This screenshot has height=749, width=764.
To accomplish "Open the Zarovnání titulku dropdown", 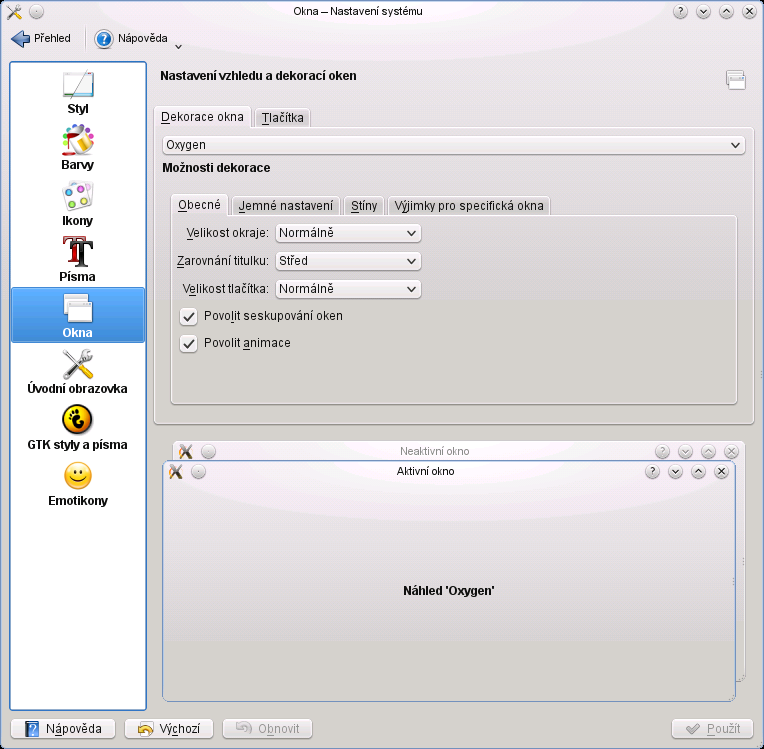I will click(348, 261).
